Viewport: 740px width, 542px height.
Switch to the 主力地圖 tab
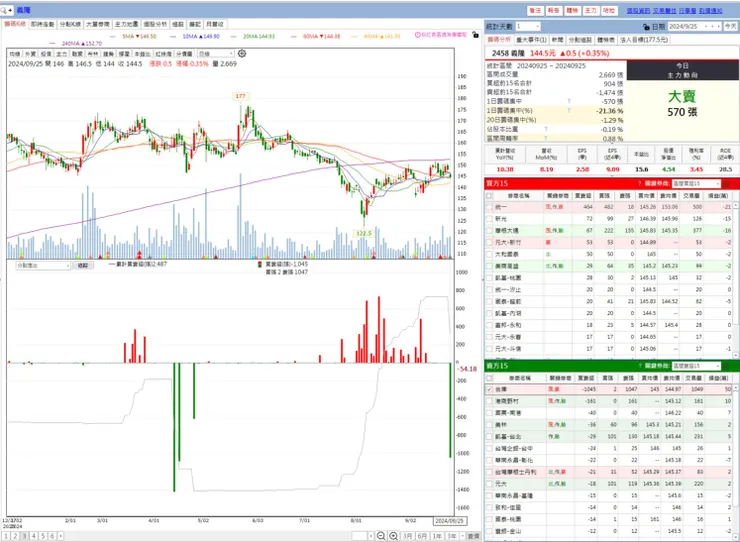click(126, 24)
